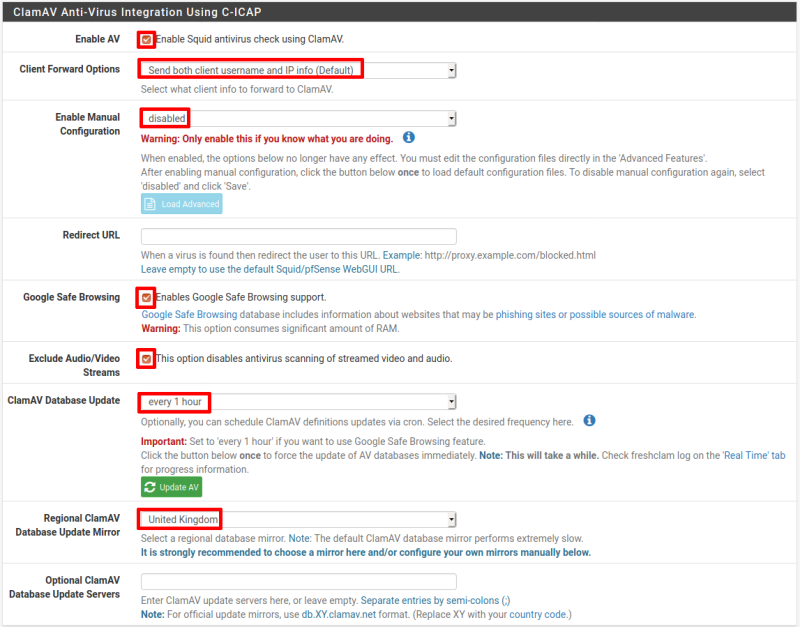Click 'Separate entries by semi-colons' text

click(435, 600)
